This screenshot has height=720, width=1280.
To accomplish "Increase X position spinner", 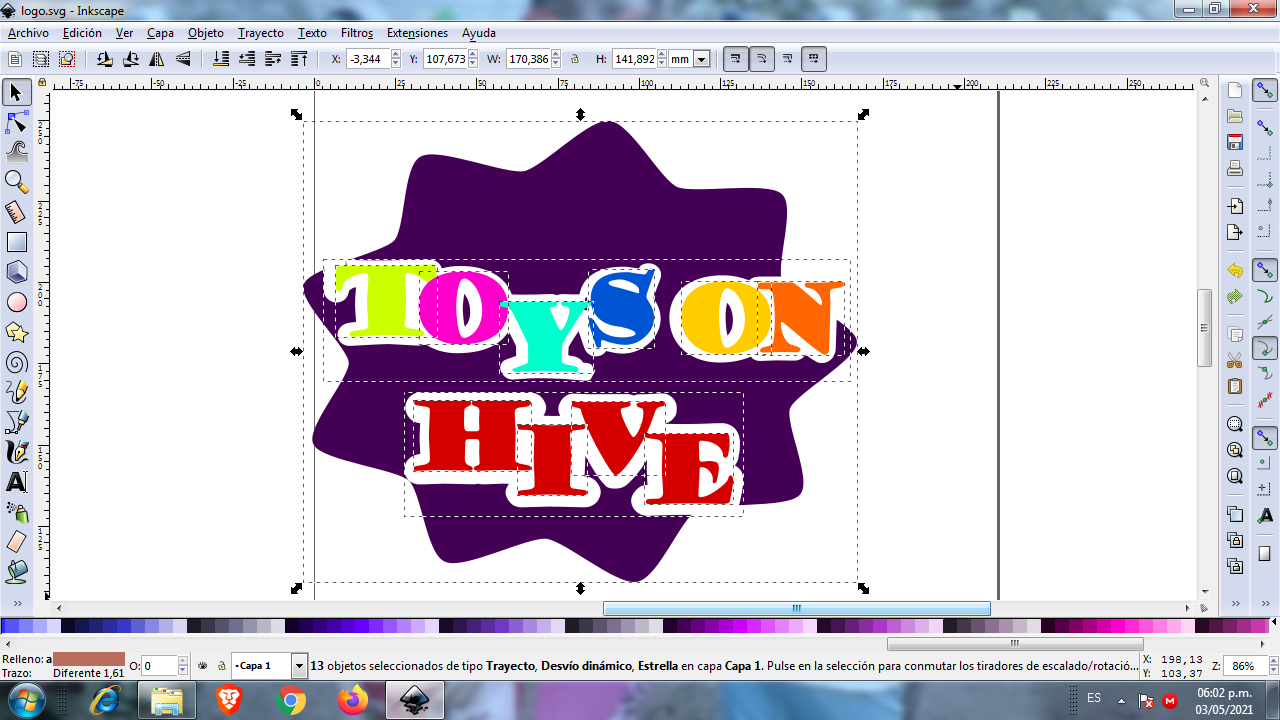I will point(395,55).
